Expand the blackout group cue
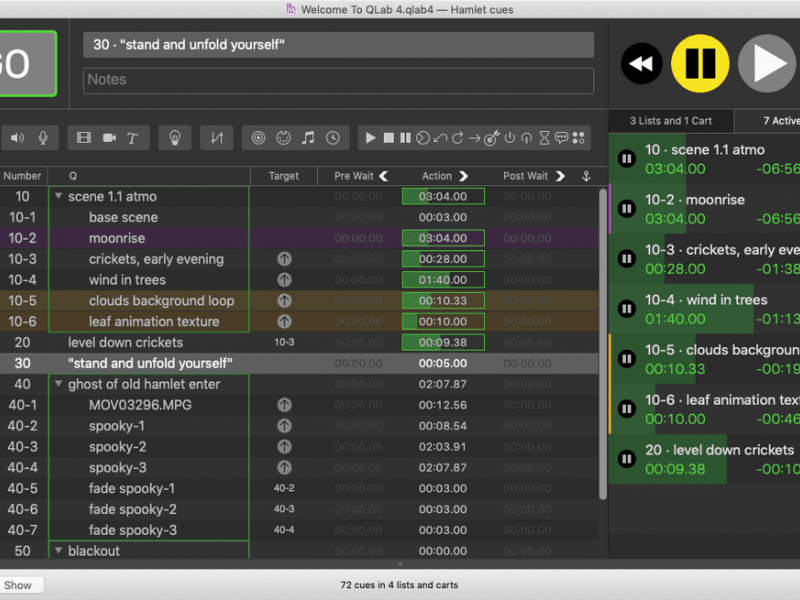This screenshot has width=800, height=600. pyautogui.click(x=58, y=551)
